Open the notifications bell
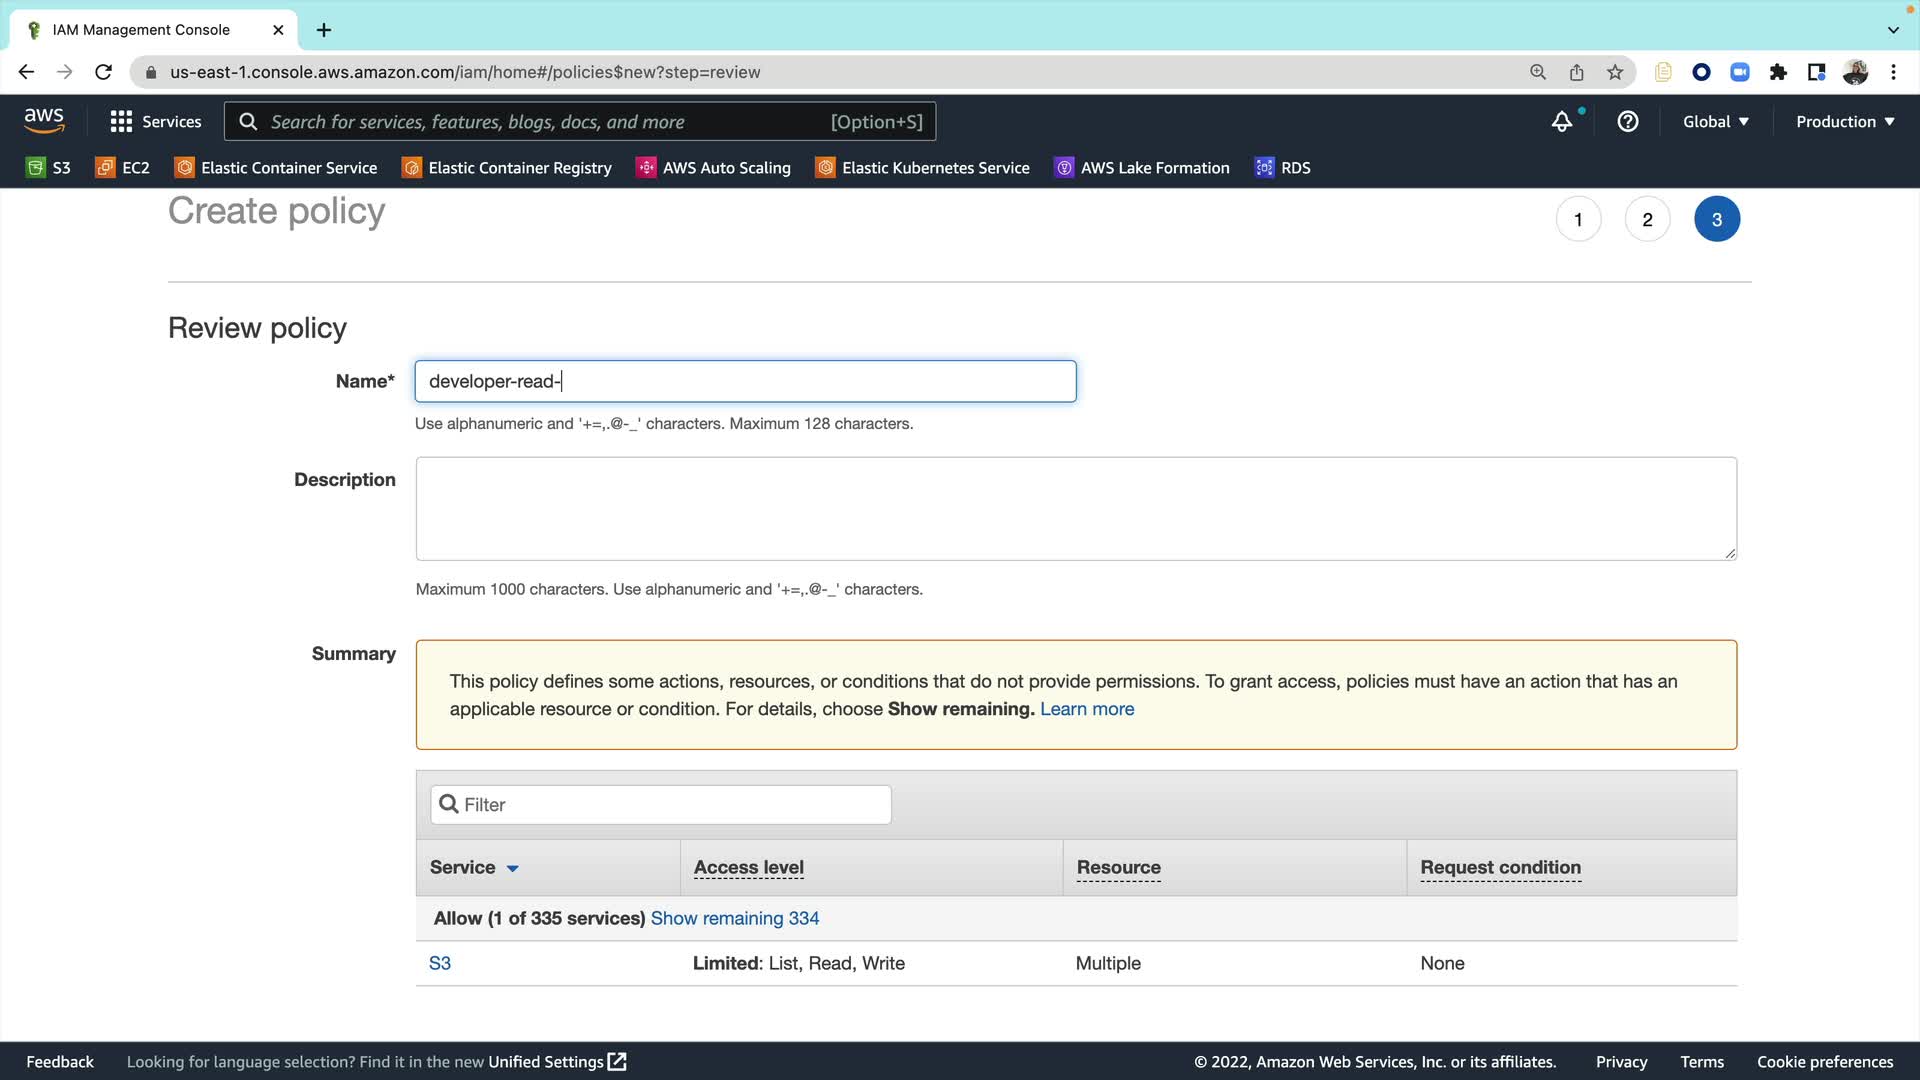This screenshot has width=1920, height=1080. (1561, 122)
